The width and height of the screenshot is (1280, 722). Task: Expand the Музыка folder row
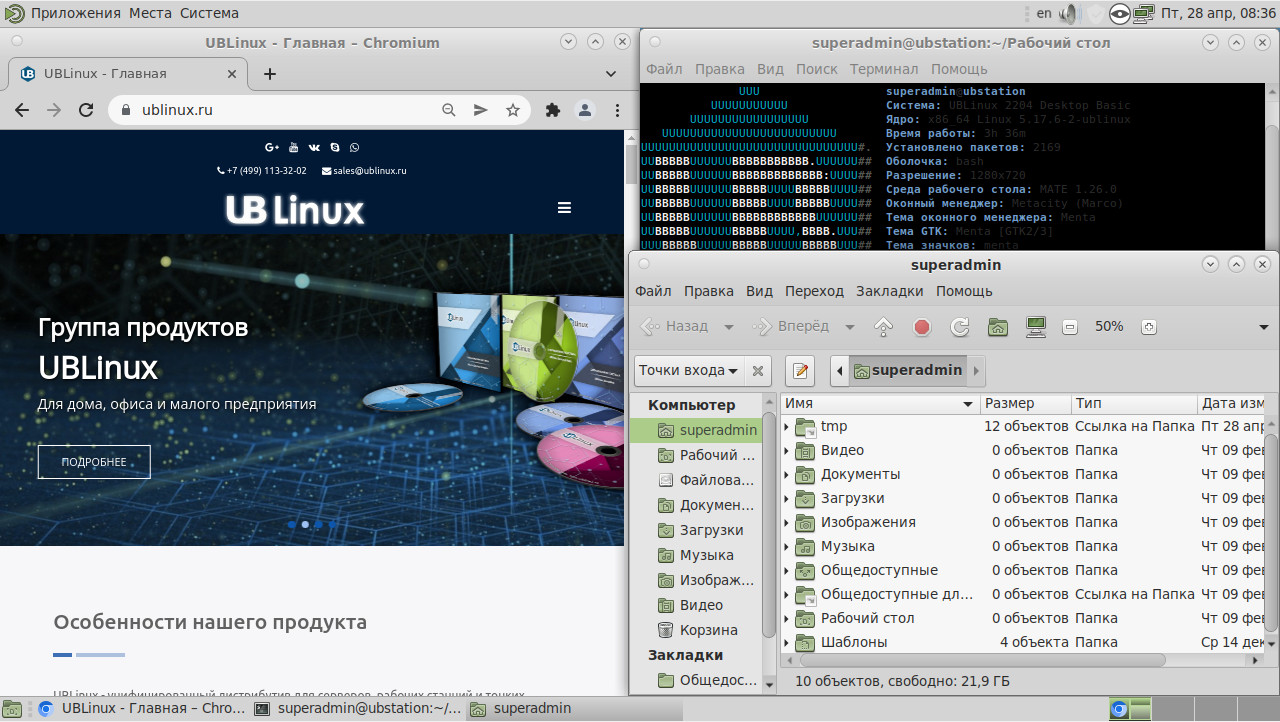(787, 547)
